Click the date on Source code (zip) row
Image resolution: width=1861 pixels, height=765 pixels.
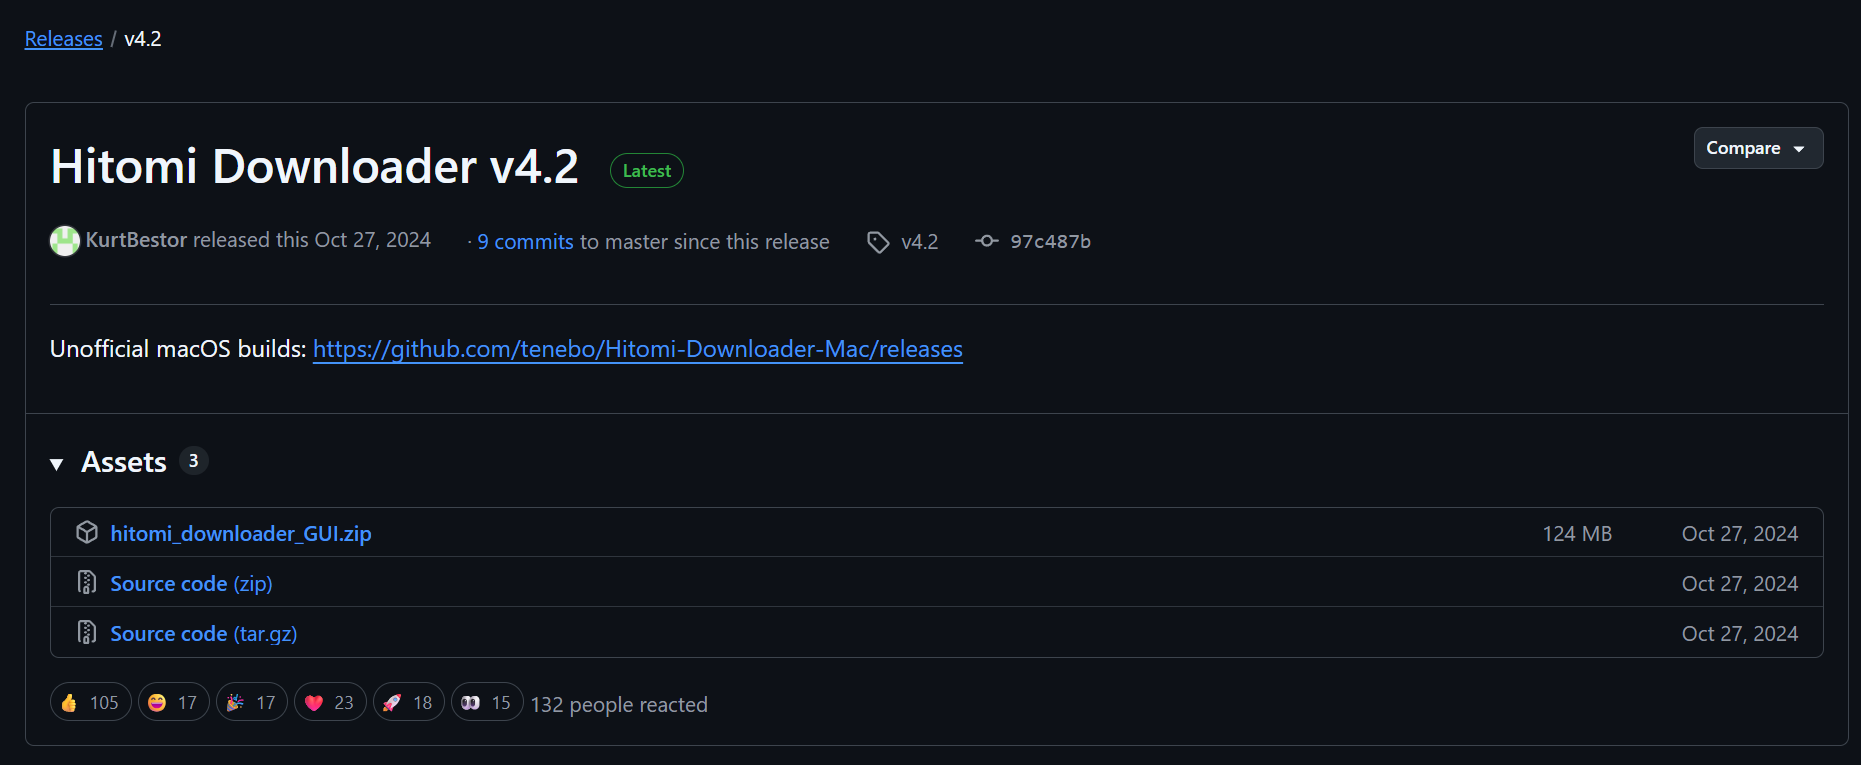[x=1740, y=584]
